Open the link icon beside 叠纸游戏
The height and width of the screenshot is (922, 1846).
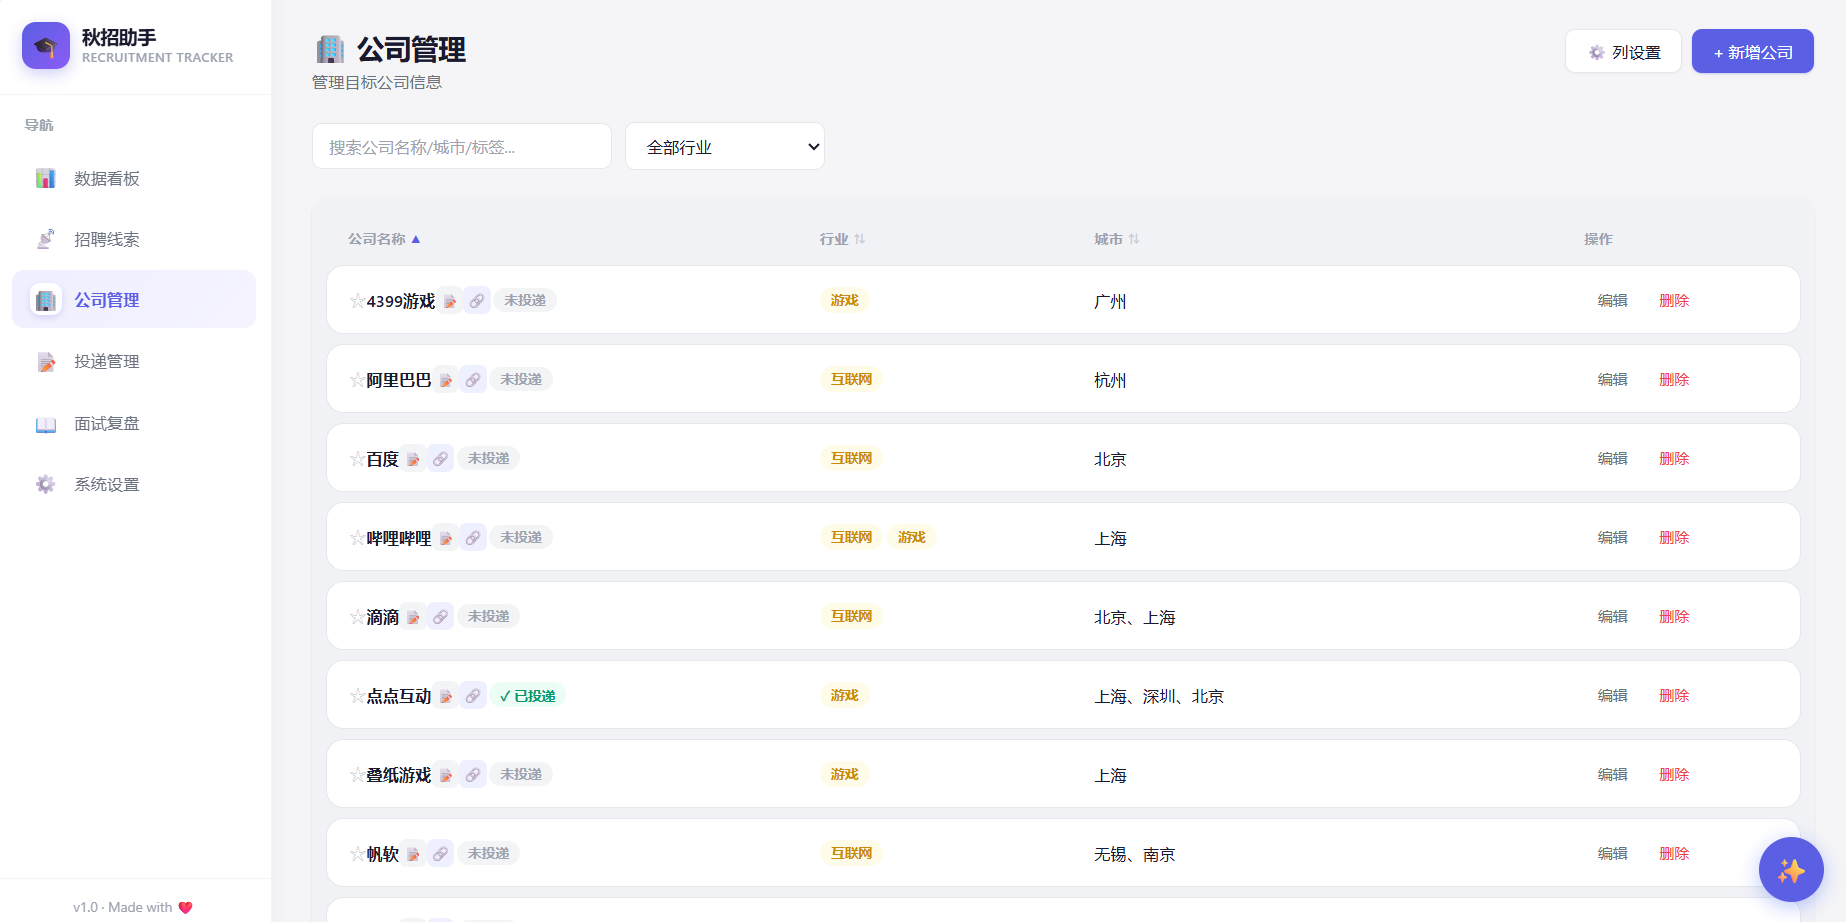click(x=473, y=775)
